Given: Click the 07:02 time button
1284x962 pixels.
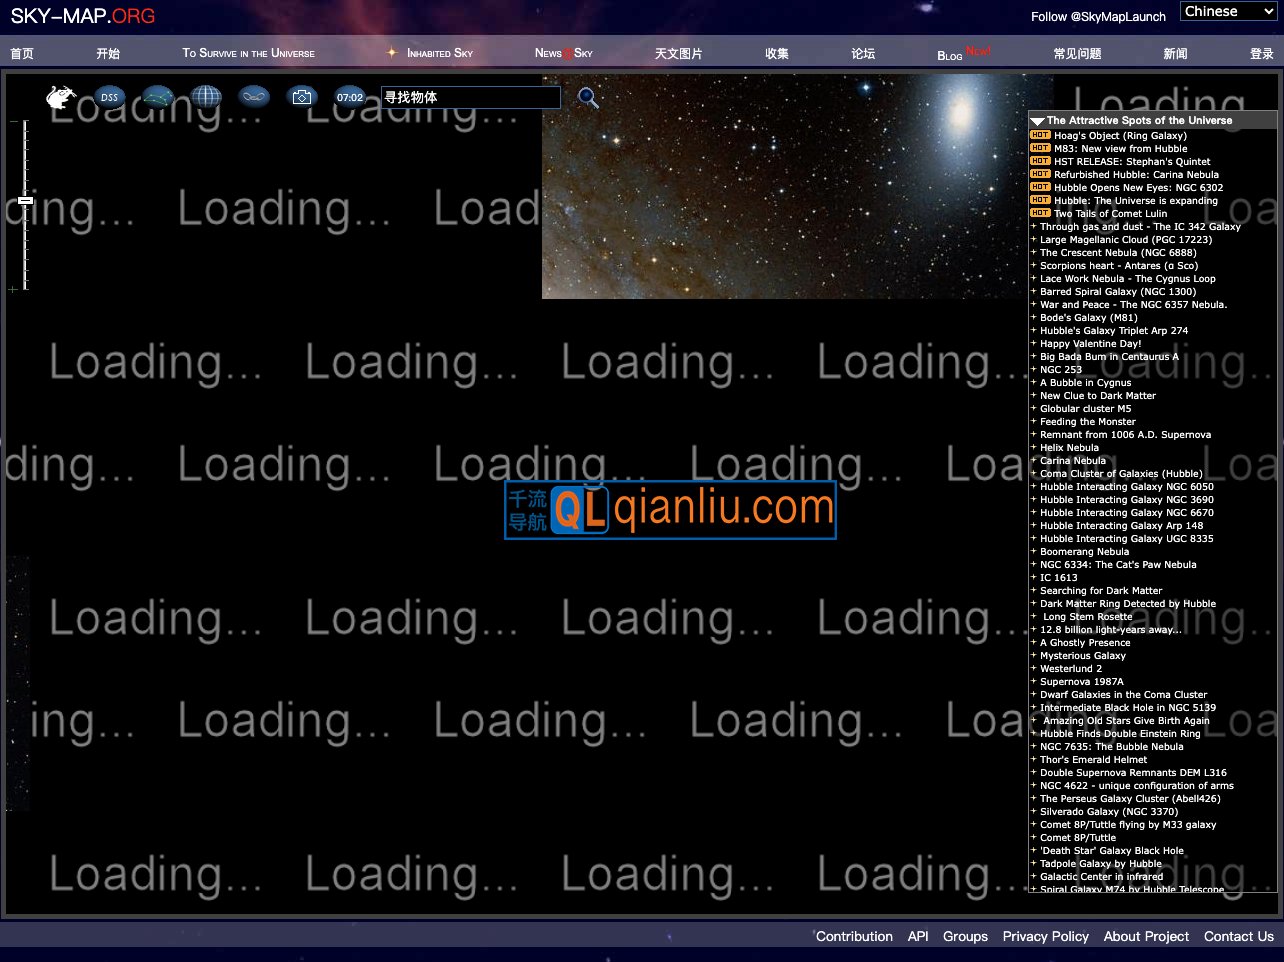Looking at the screenshot, I should point(350,97).
